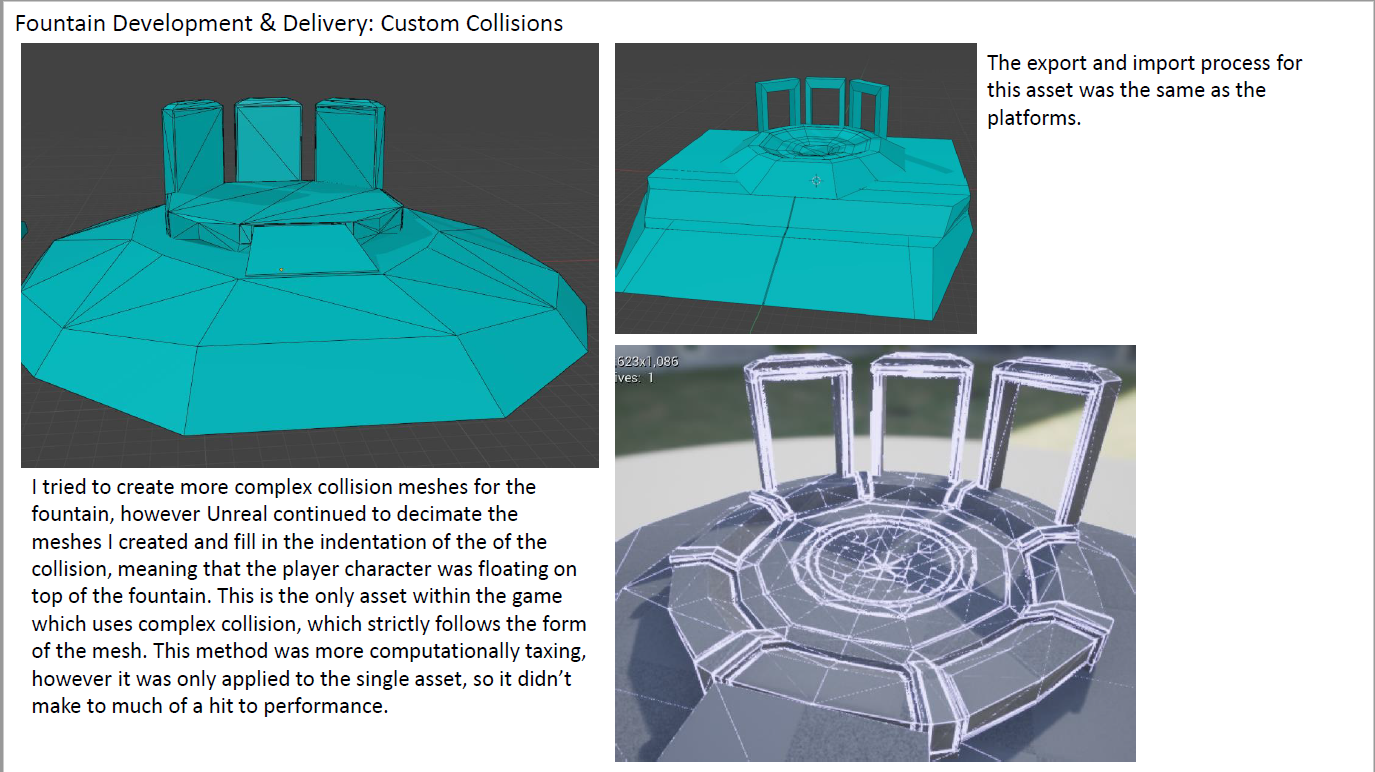Click the slide title 'Fountain Development & Delivery: Custom Collisions'
Image resolution: width=1375 pixels, height=772 pixels.
(x=289, y=23)
